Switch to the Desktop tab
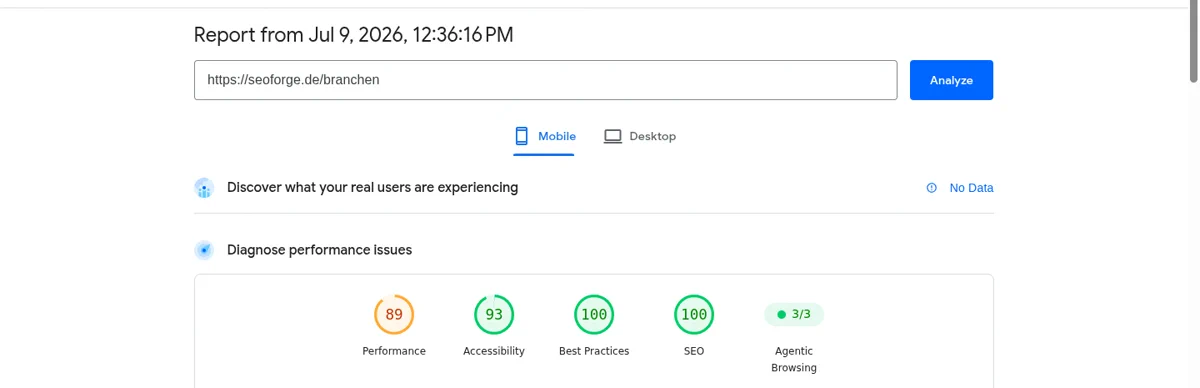Image resolution: width=1200 pixels, height=388 pixels. pyautogui.click(x=640, y=136)
